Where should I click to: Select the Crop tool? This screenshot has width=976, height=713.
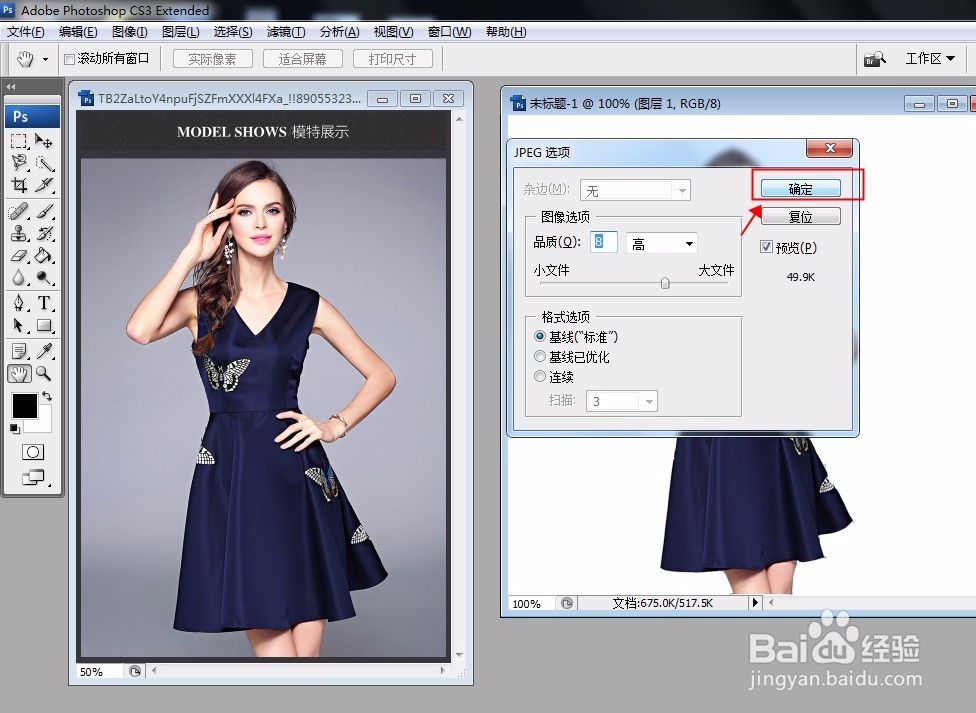[x=19, y=185]
